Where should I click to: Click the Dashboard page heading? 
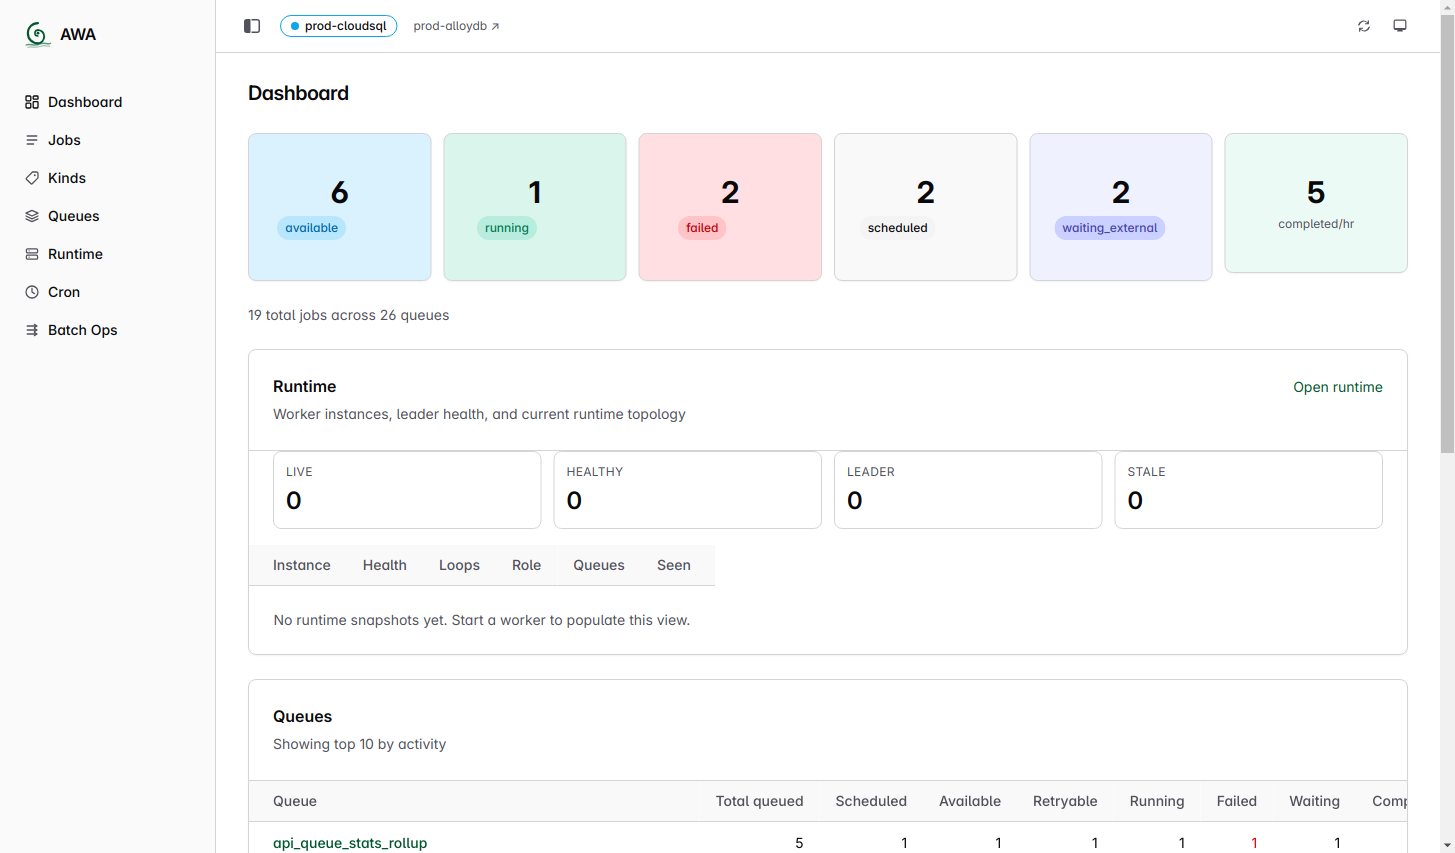[298, 93]
